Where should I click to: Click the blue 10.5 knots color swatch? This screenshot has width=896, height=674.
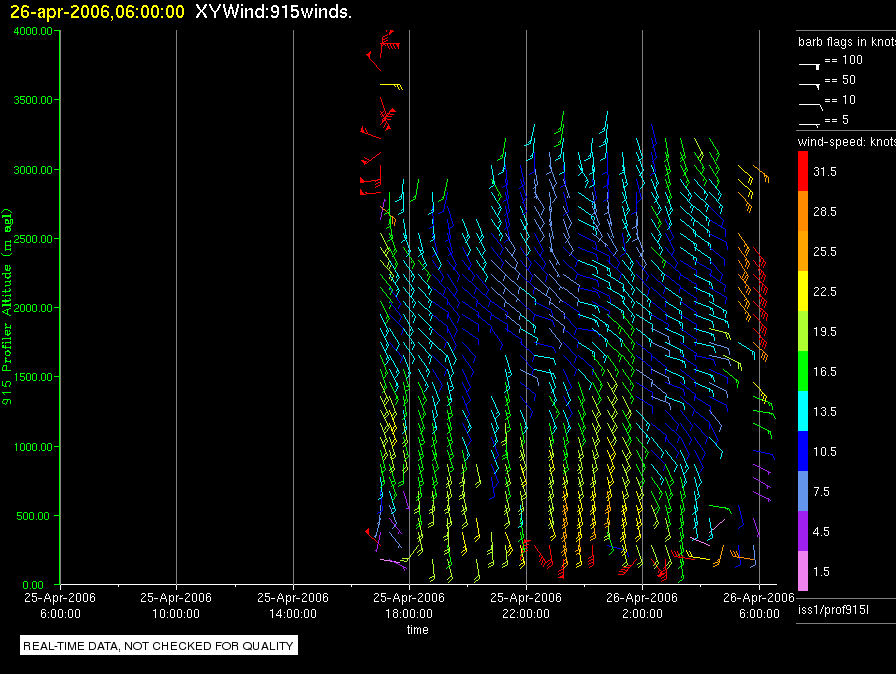pos(803,451)
